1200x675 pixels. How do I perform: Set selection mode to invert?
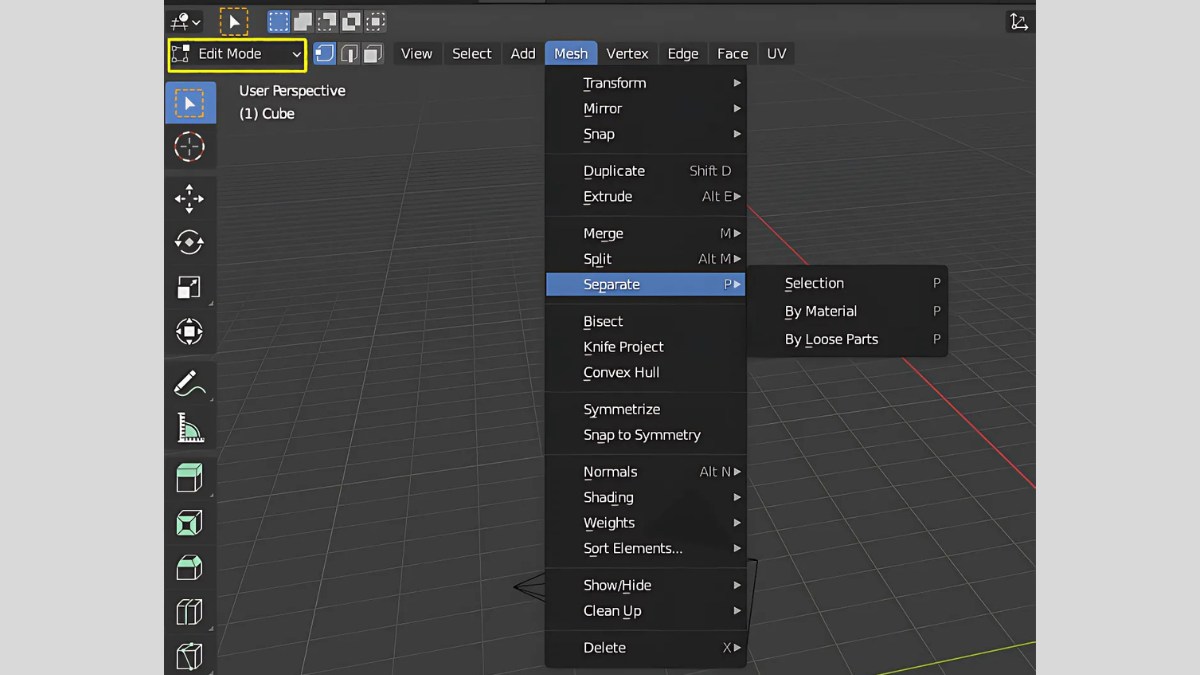351,21
